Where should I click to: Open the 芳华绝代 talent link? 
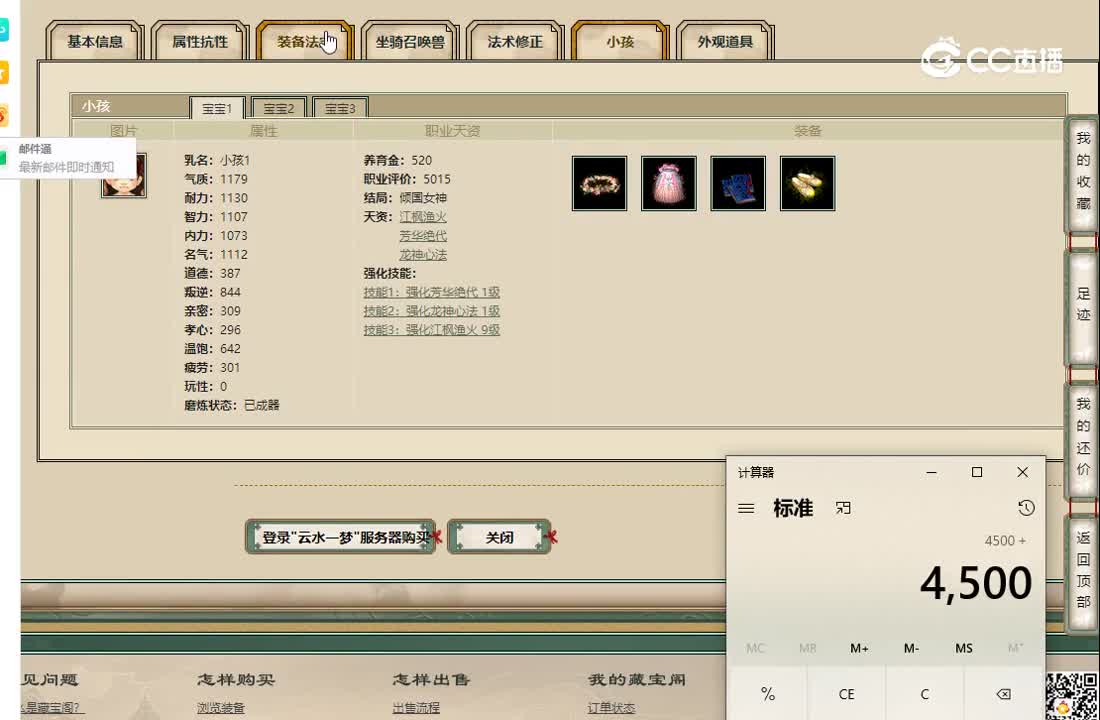(x=423, y=236)
